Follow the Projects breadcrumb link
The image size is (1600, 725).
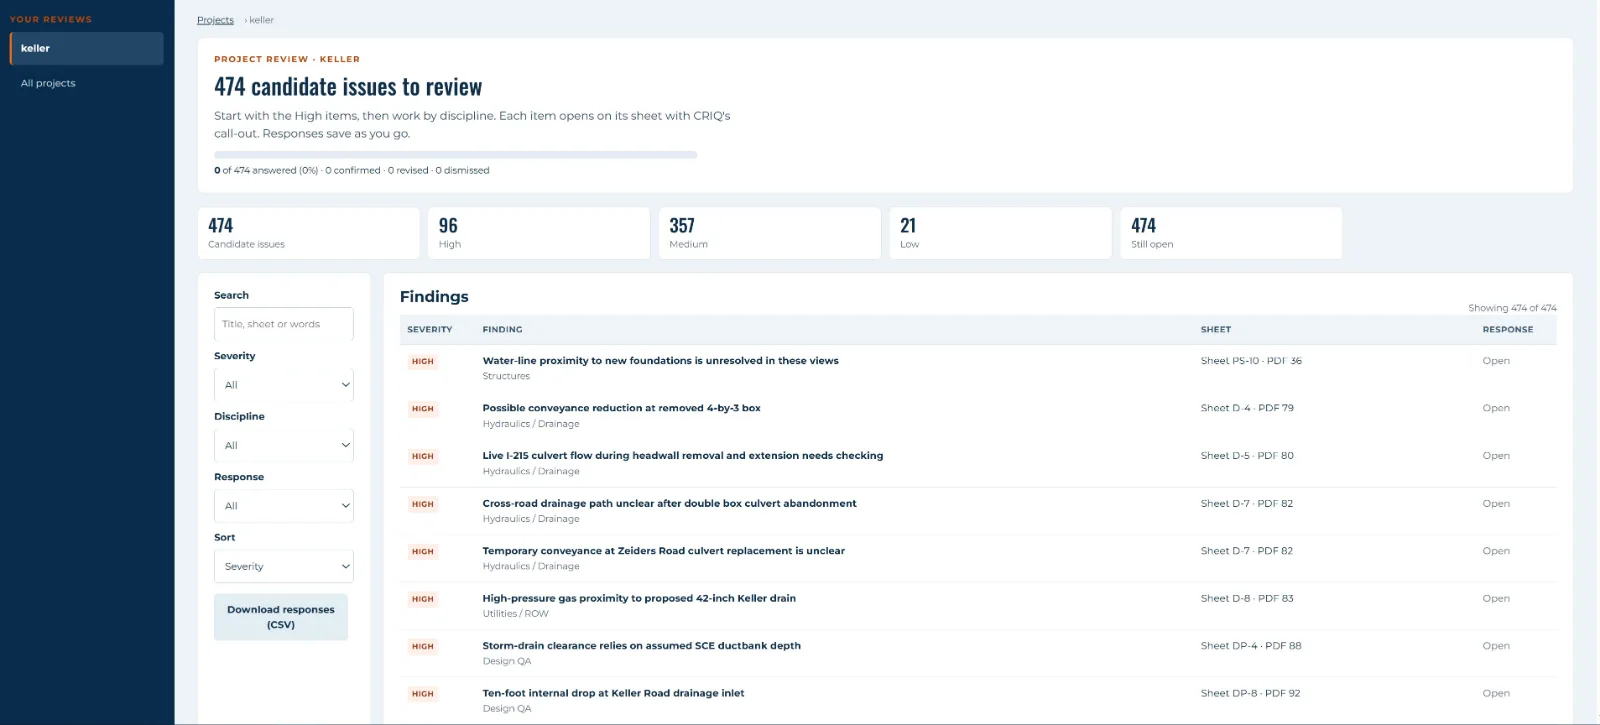coord(215,20)
